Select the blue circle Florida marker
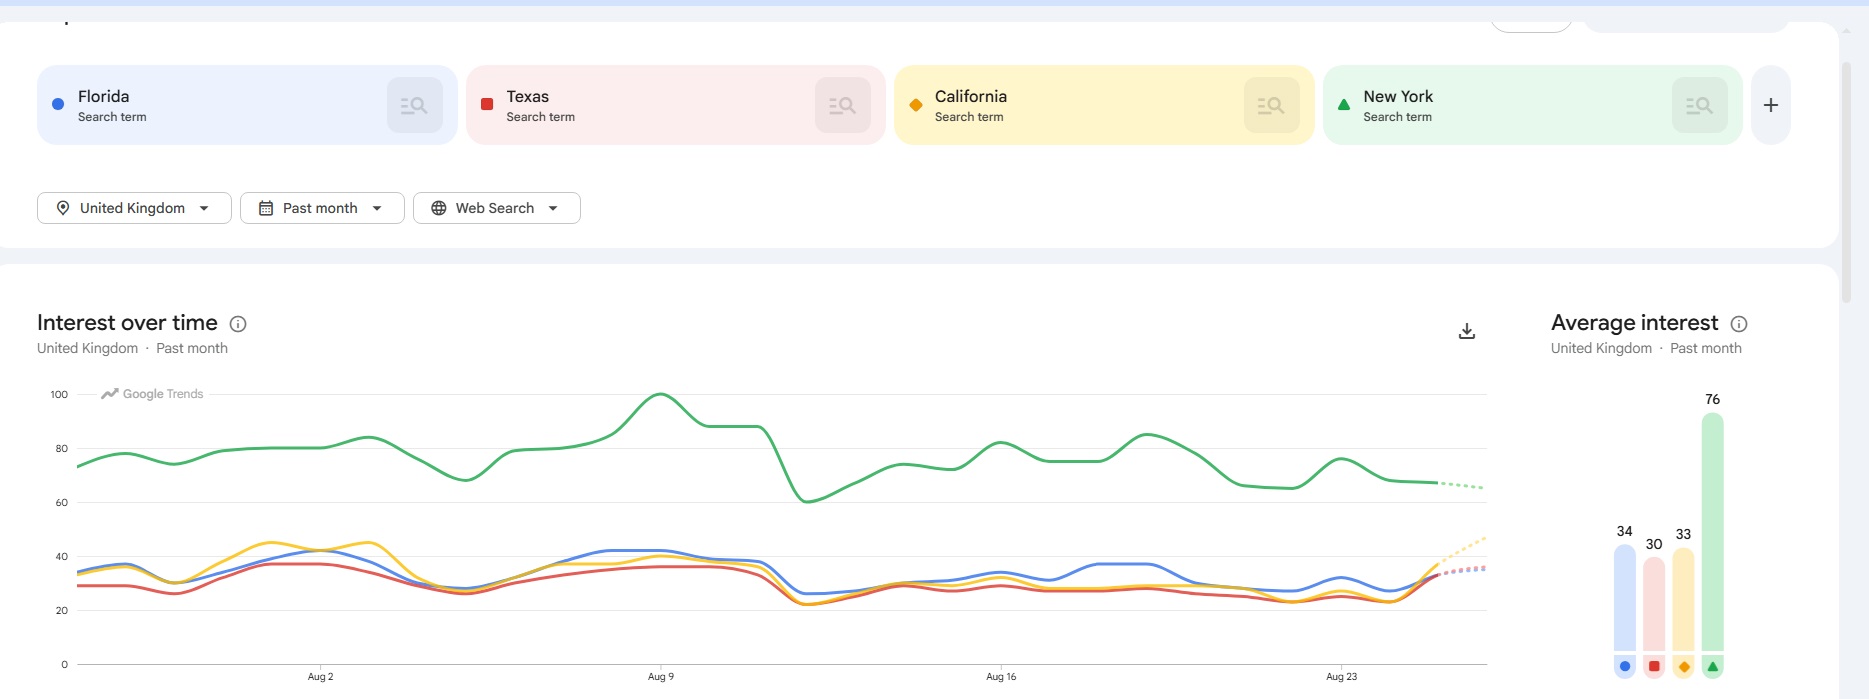1869x699 pixels. pyautogui.click(x=58, y=104)
